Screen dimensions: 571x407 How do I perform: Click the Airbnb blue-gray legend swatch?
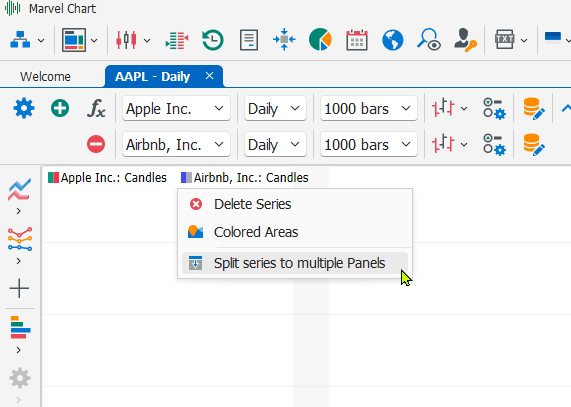(186, 178)
